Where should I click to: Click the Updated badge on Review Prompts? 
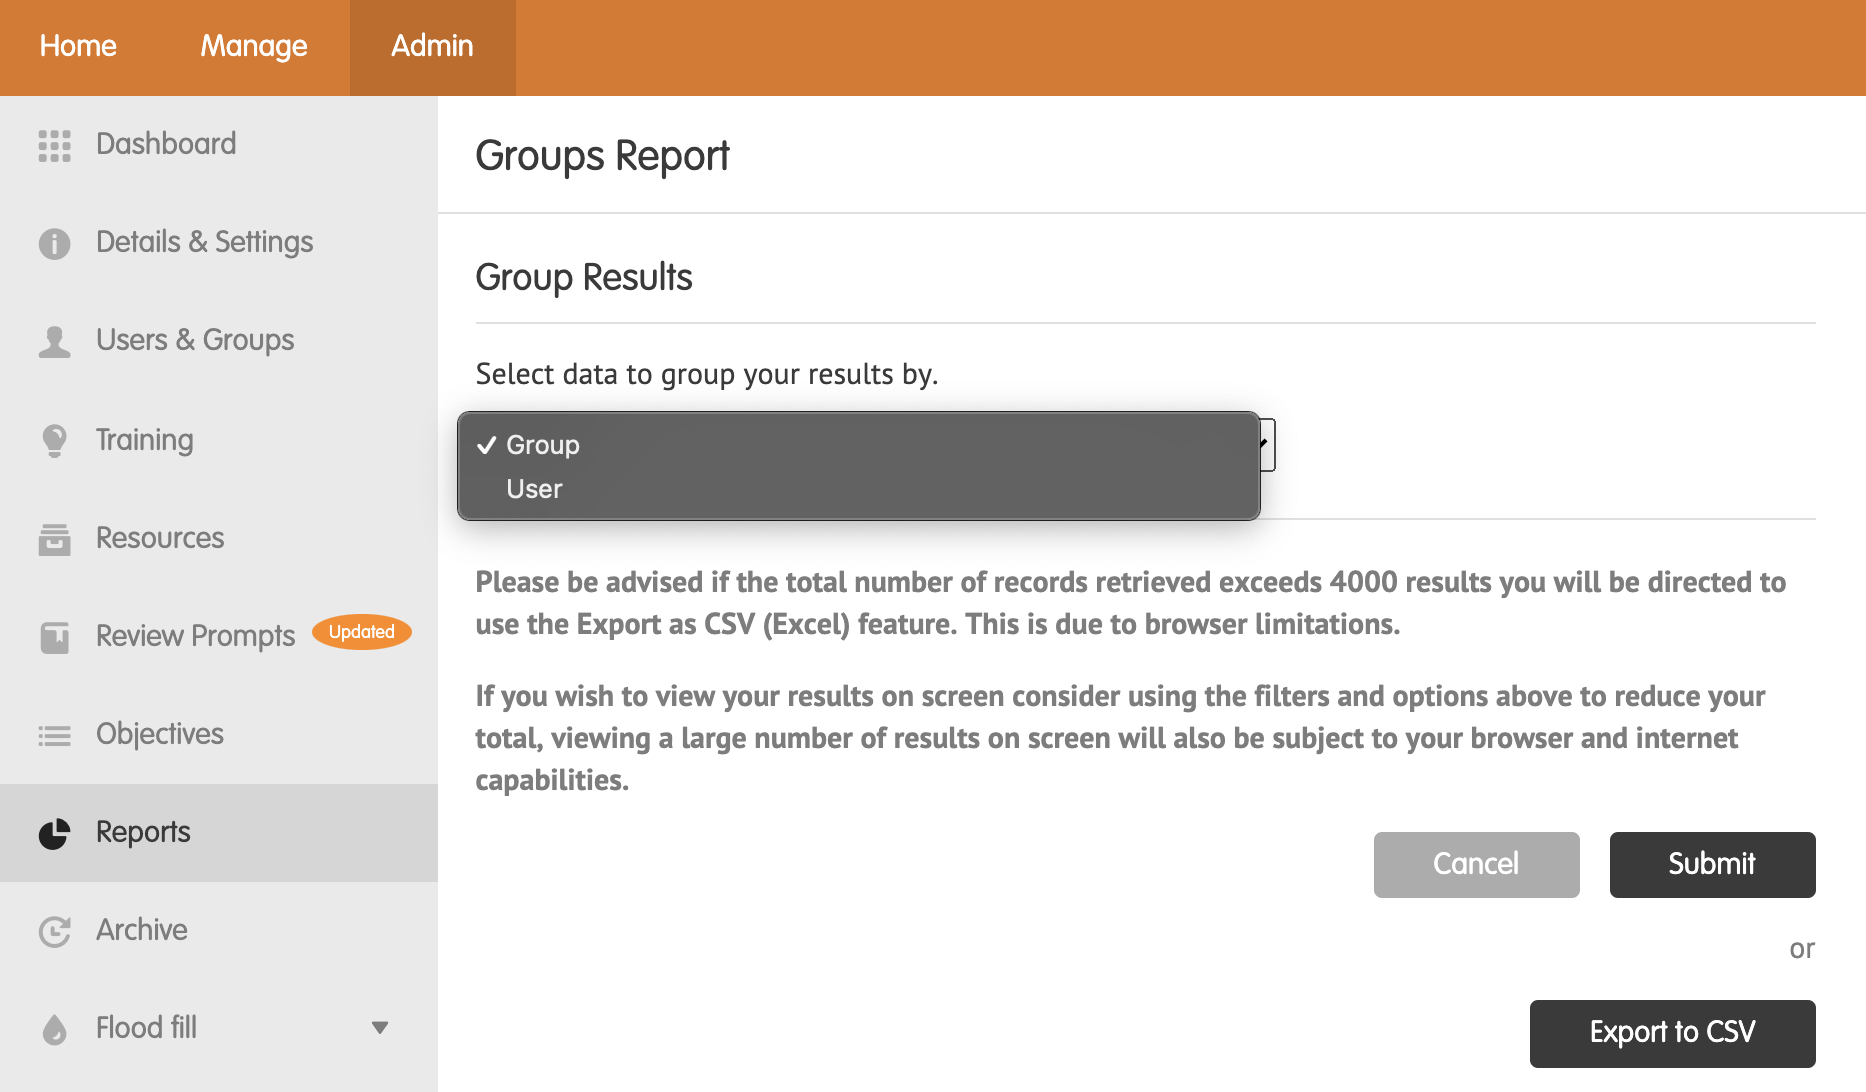(361, 632)
